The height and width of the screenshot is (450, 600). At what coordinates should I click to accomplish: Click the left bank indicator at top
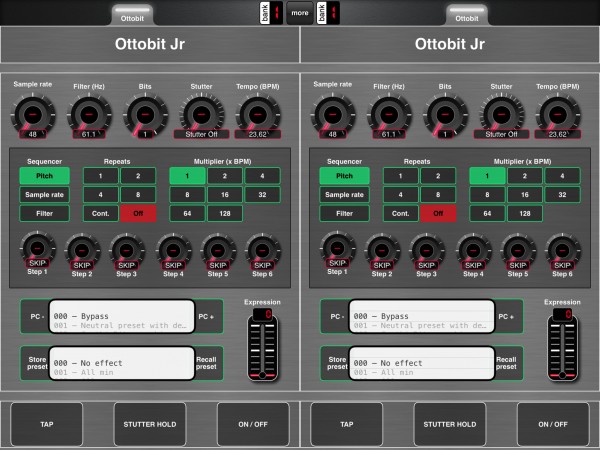click(x=271, y=13)
